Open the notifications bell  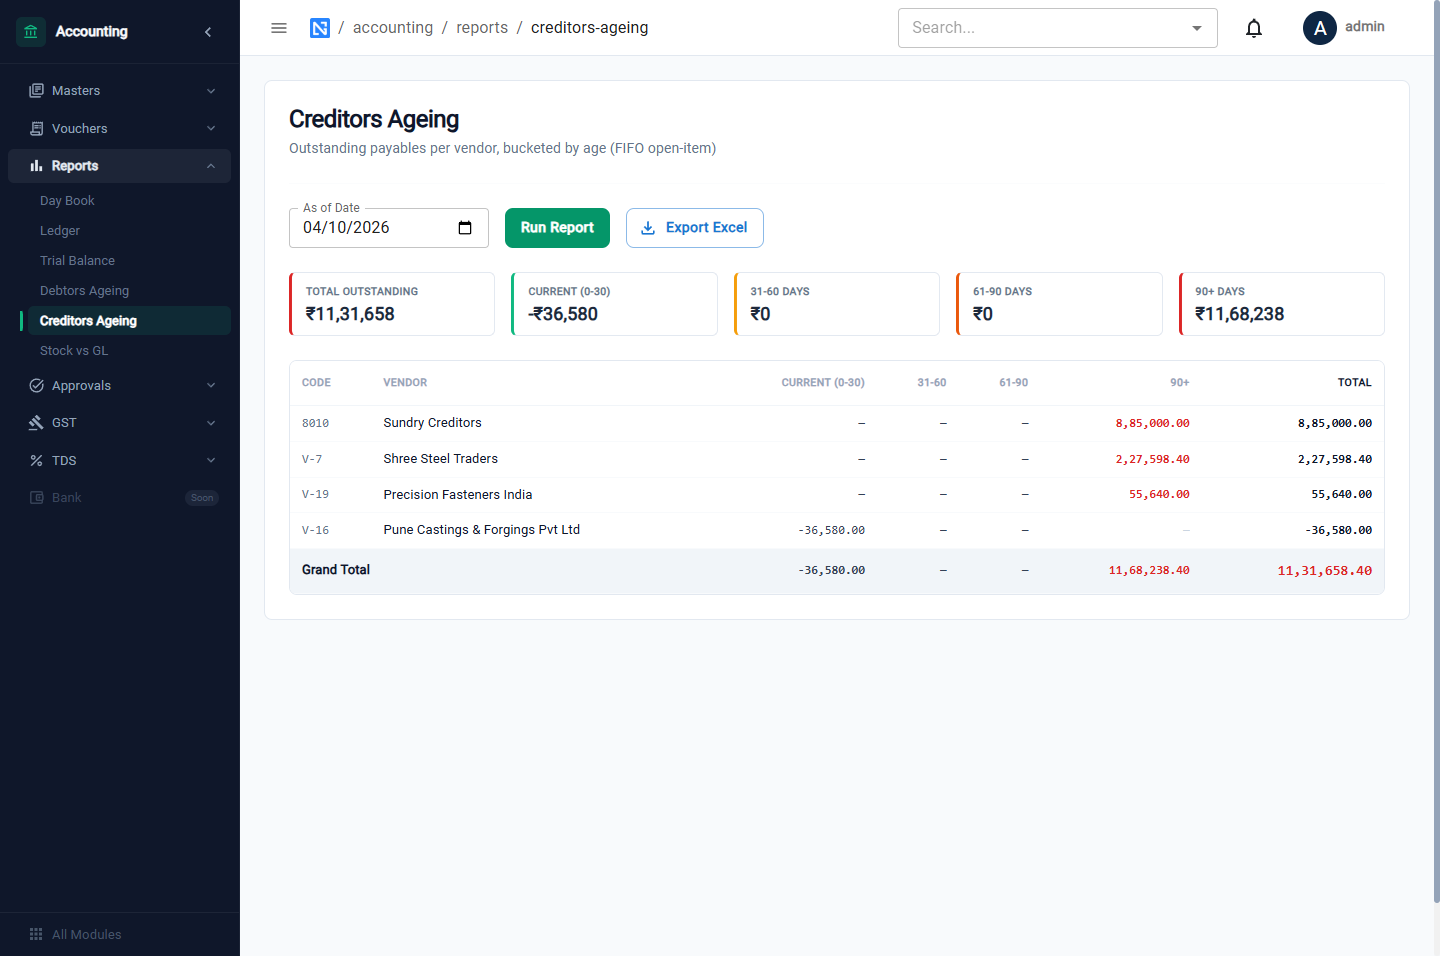[x=1254, y=28]
